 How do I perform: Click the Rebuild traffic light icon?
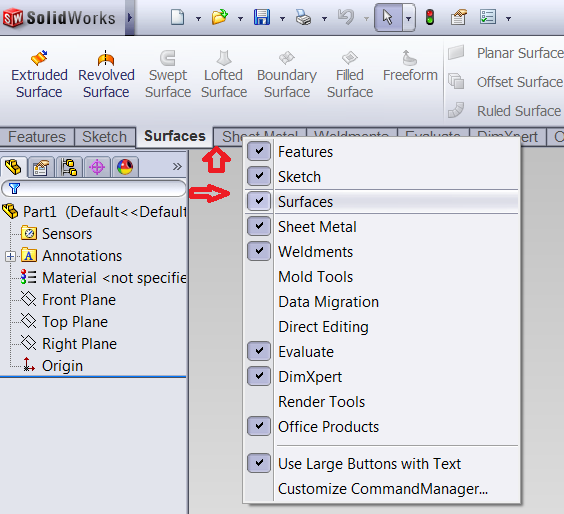[429, 17]
